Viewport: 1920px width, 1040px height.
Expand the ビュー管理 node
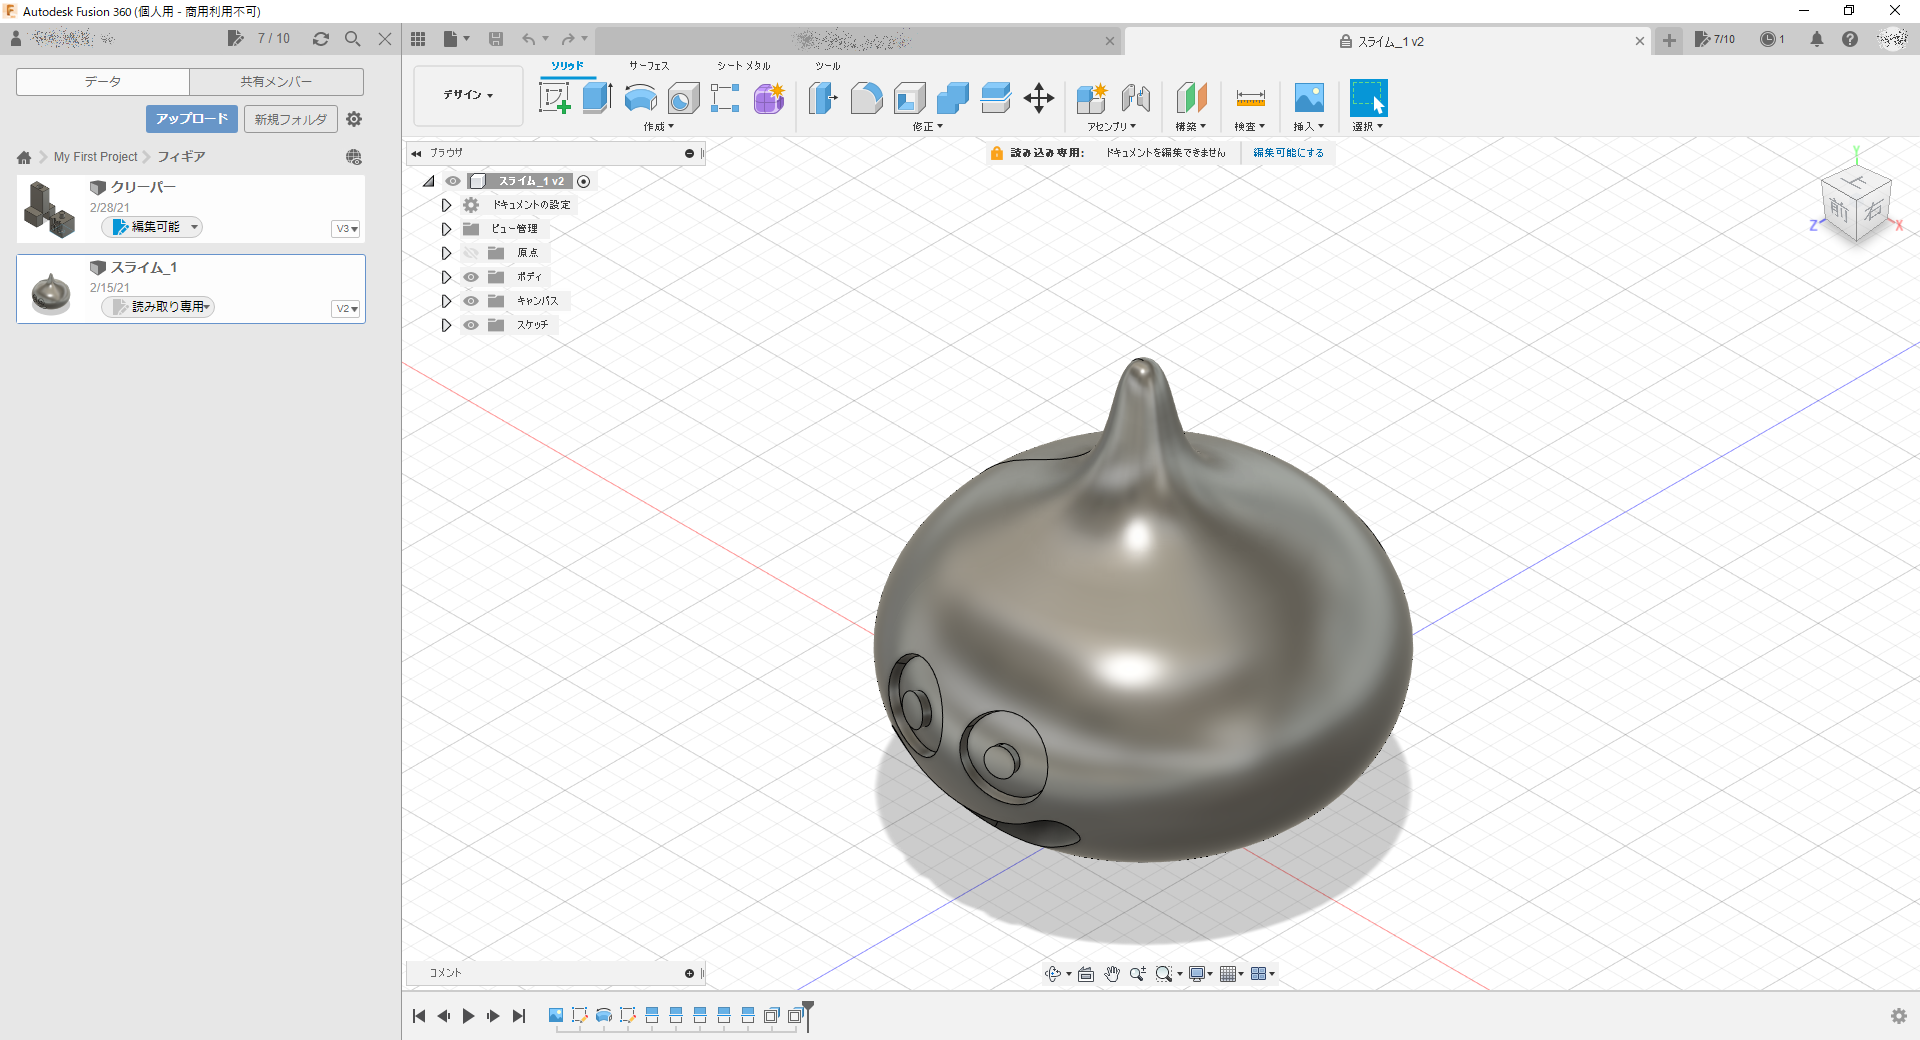coord(446,229)
